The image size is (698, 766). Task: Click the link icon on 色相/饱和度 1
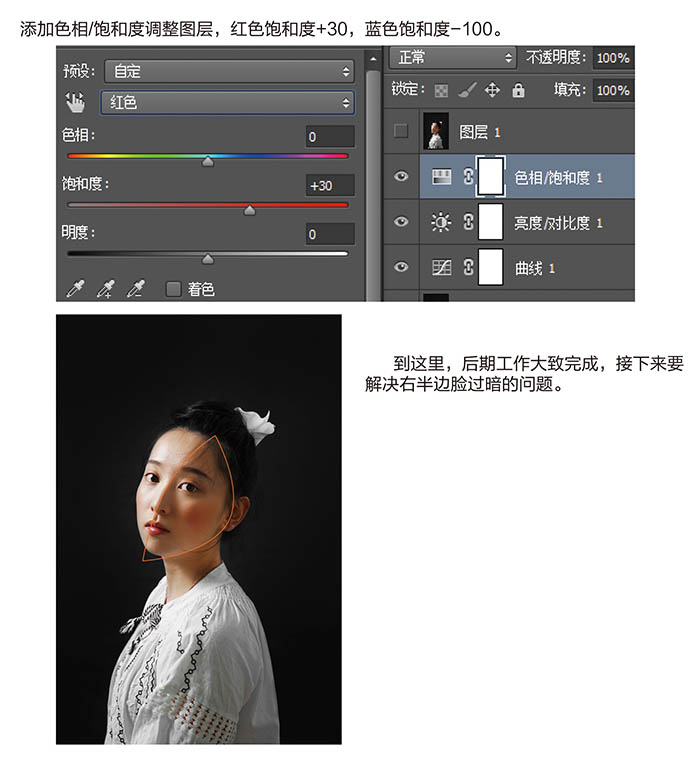(x=468, y=176)
